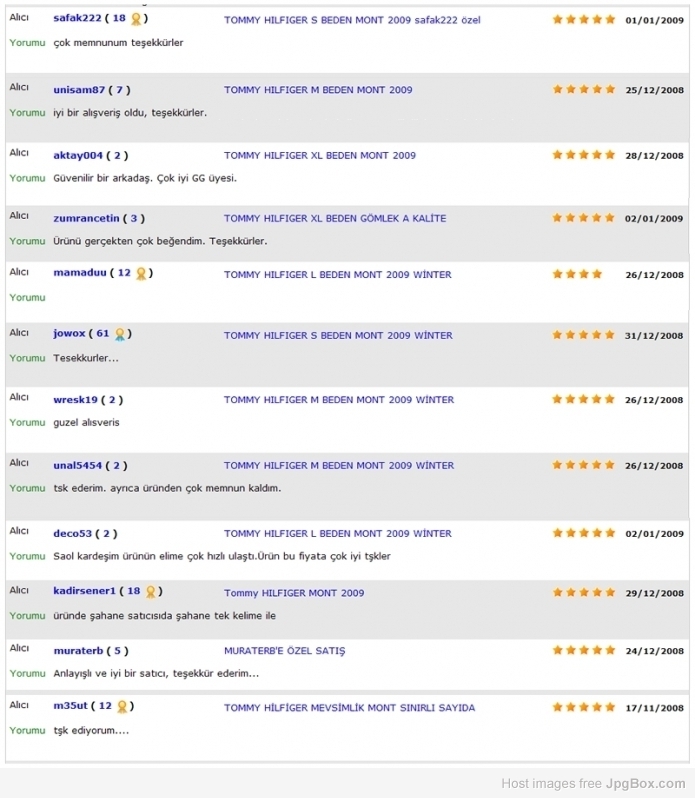Screen dimensions: 695x798
Task: Open buyer profile safak222
Action: point(77,18)
